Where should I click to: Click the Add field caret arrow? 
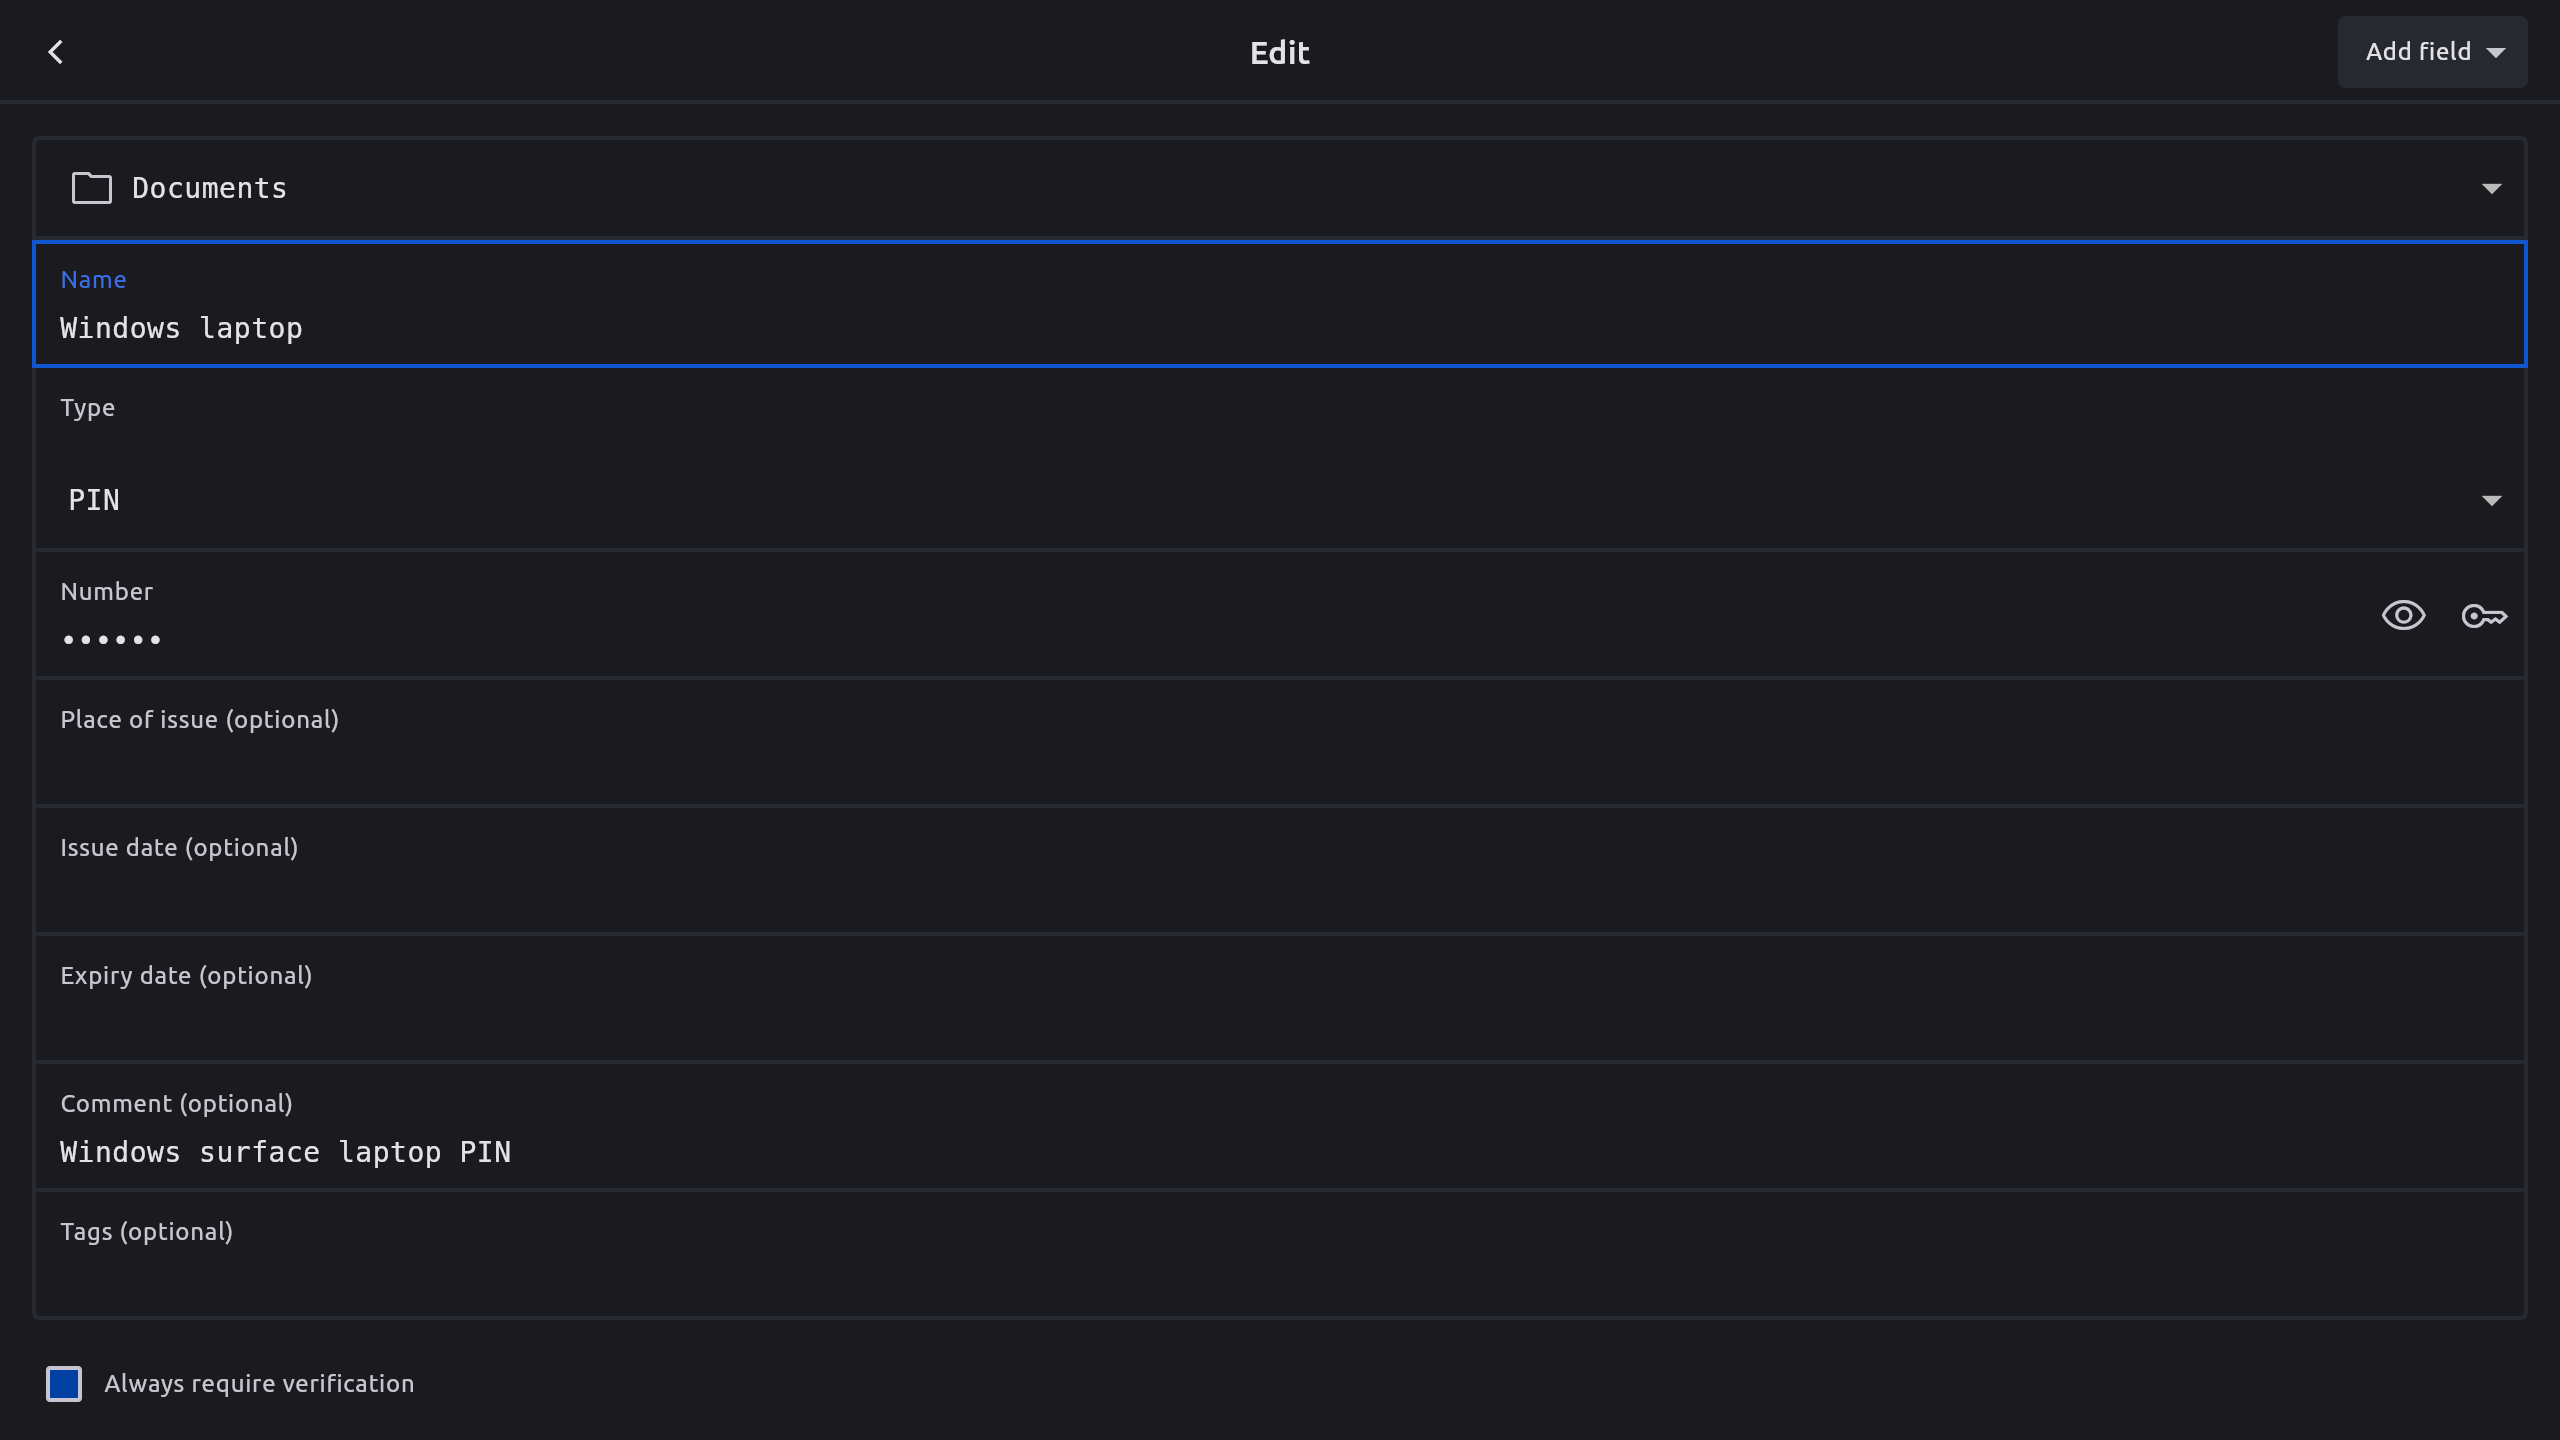[x=2495, y=53]
